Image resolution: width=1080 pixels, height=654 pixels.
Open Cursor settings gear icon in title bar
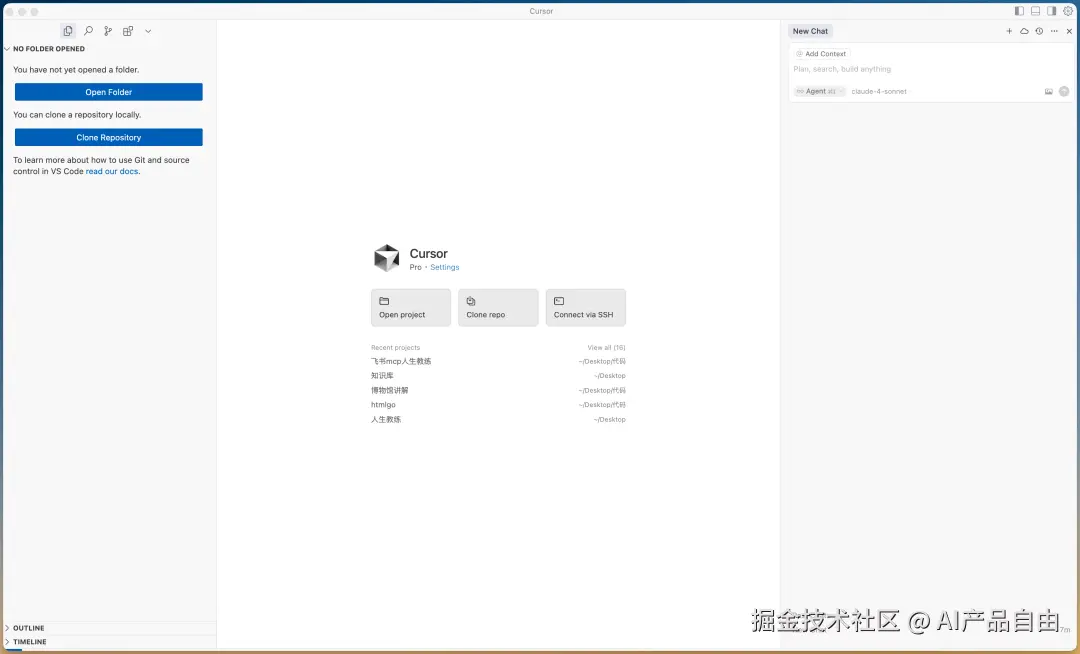tap(1068, 11)
